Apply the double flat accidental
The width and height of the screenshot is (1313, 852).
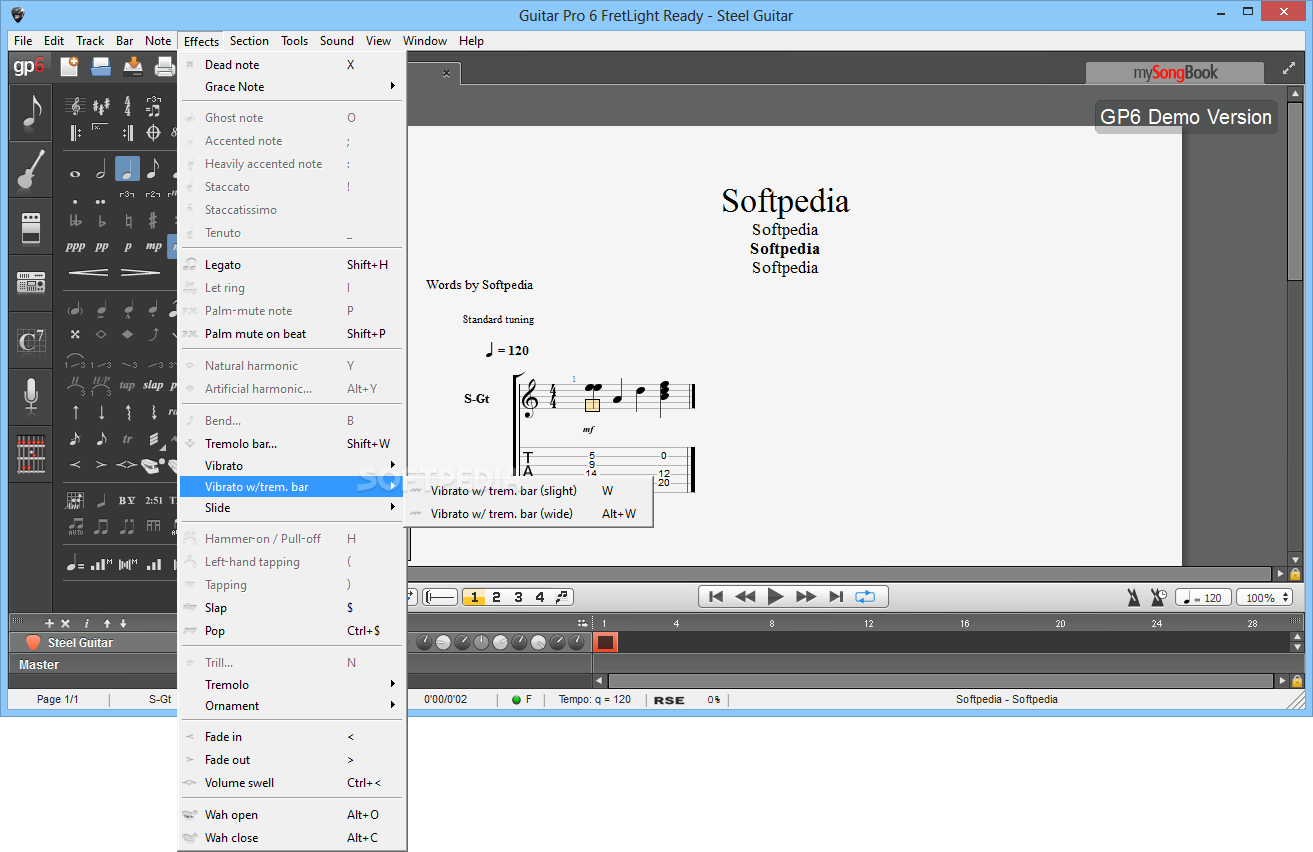75,221
